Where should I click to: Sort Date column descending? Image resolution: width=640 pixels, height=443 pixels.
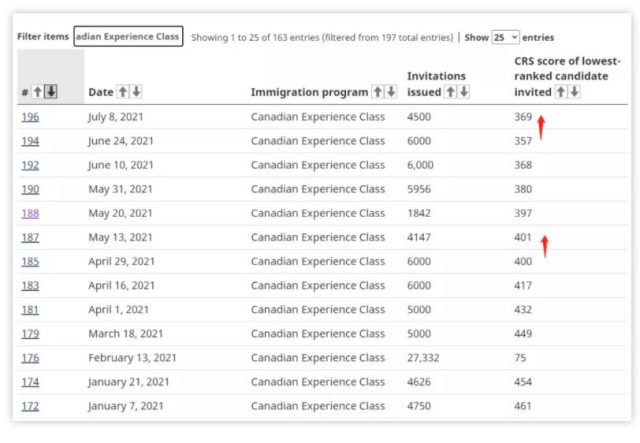click(x=136, y=92)
